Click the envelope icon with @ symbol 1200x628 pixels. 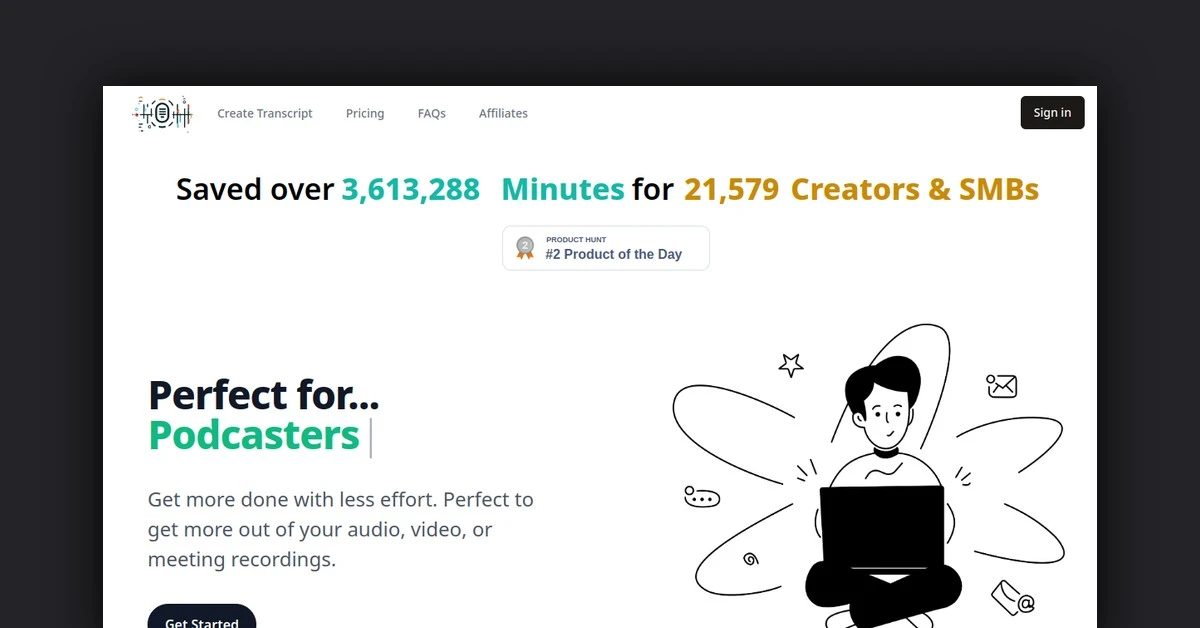click(x=1012, y=597)
